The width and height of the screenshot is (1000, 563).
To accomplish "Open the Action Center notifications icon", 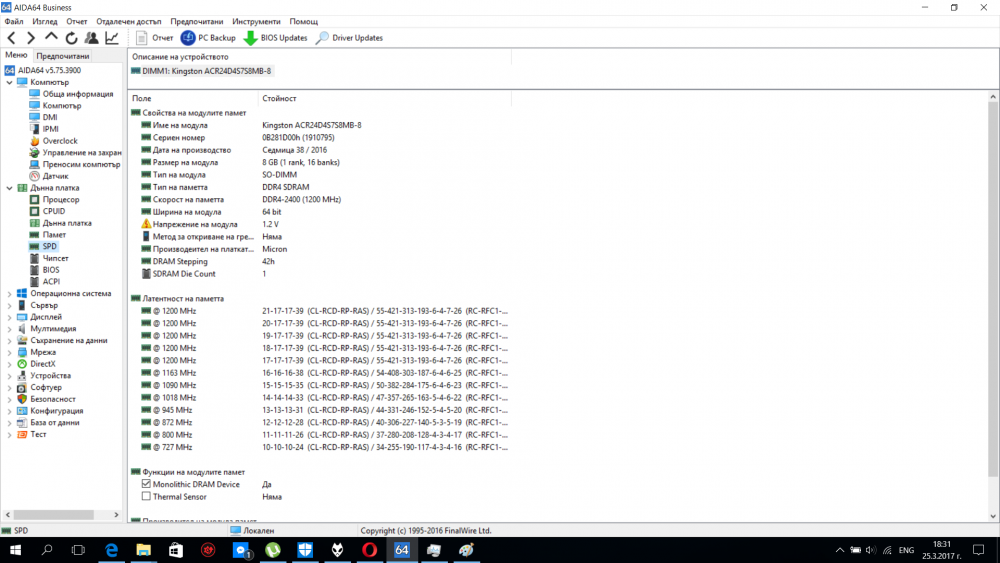I will [x=978, y=550].
